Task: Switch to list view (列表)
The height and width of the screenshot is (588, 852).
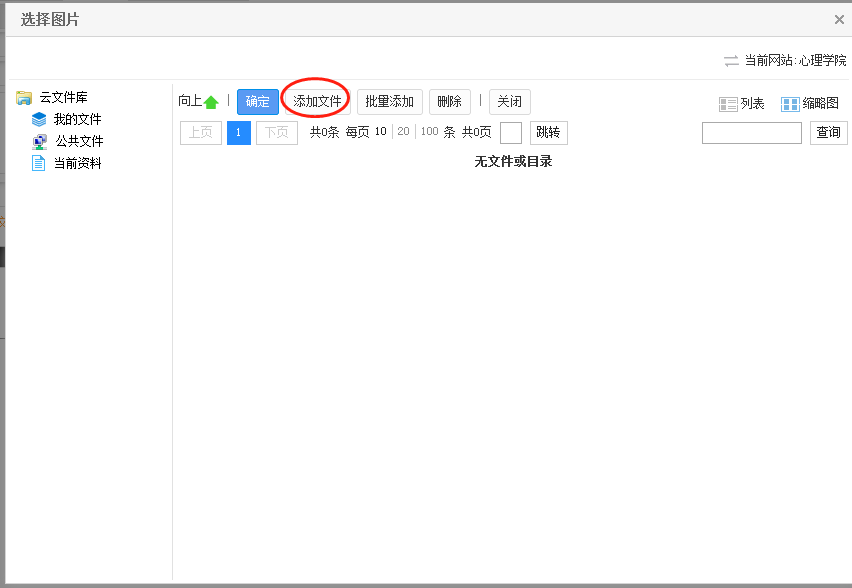Action: pyautogui.click(x=742, y=104)
